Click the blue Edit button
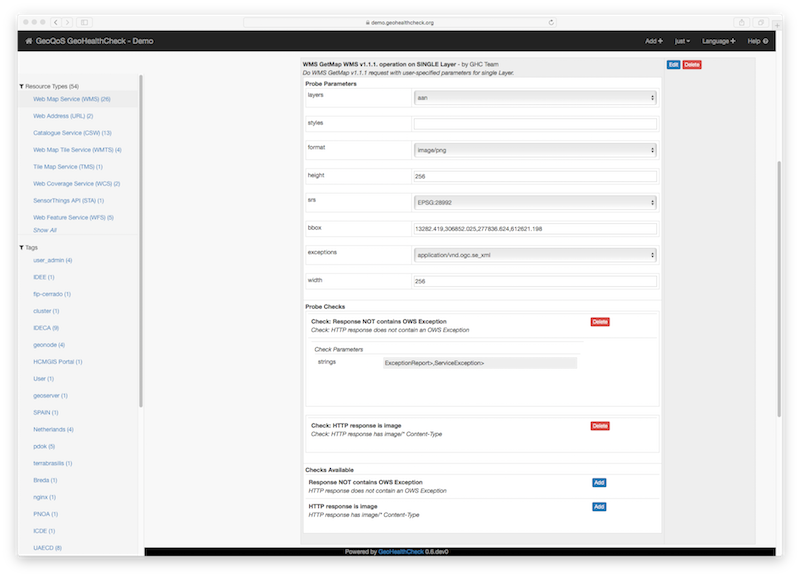800x577 pixels. click(673, 64)
